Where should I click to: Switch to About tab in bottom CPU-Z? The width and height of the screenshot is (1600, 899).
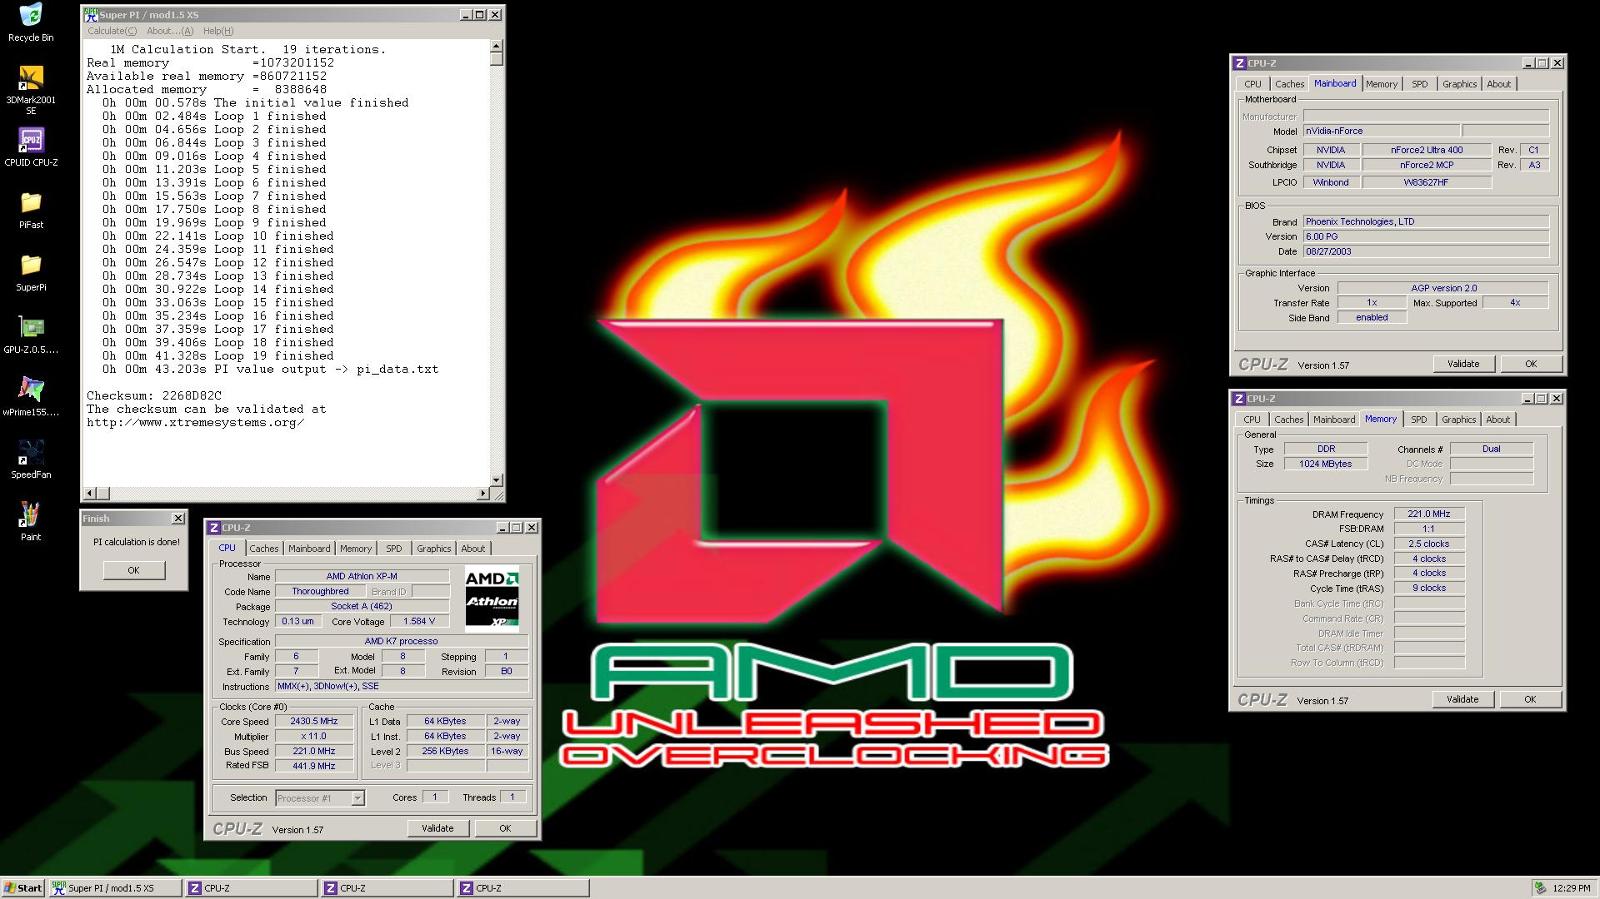(473, 548)
